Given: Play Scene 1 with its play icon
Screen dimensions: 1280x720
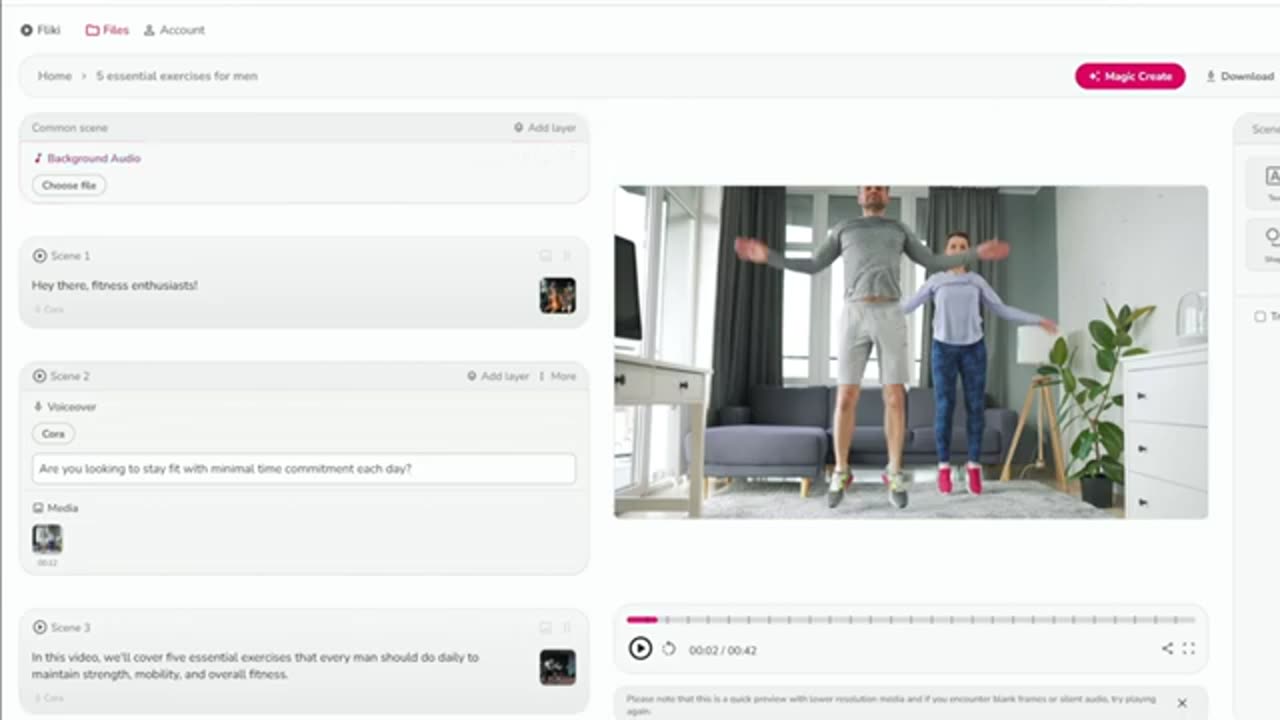Looking at the screenshot, I should tap(40, 256).
